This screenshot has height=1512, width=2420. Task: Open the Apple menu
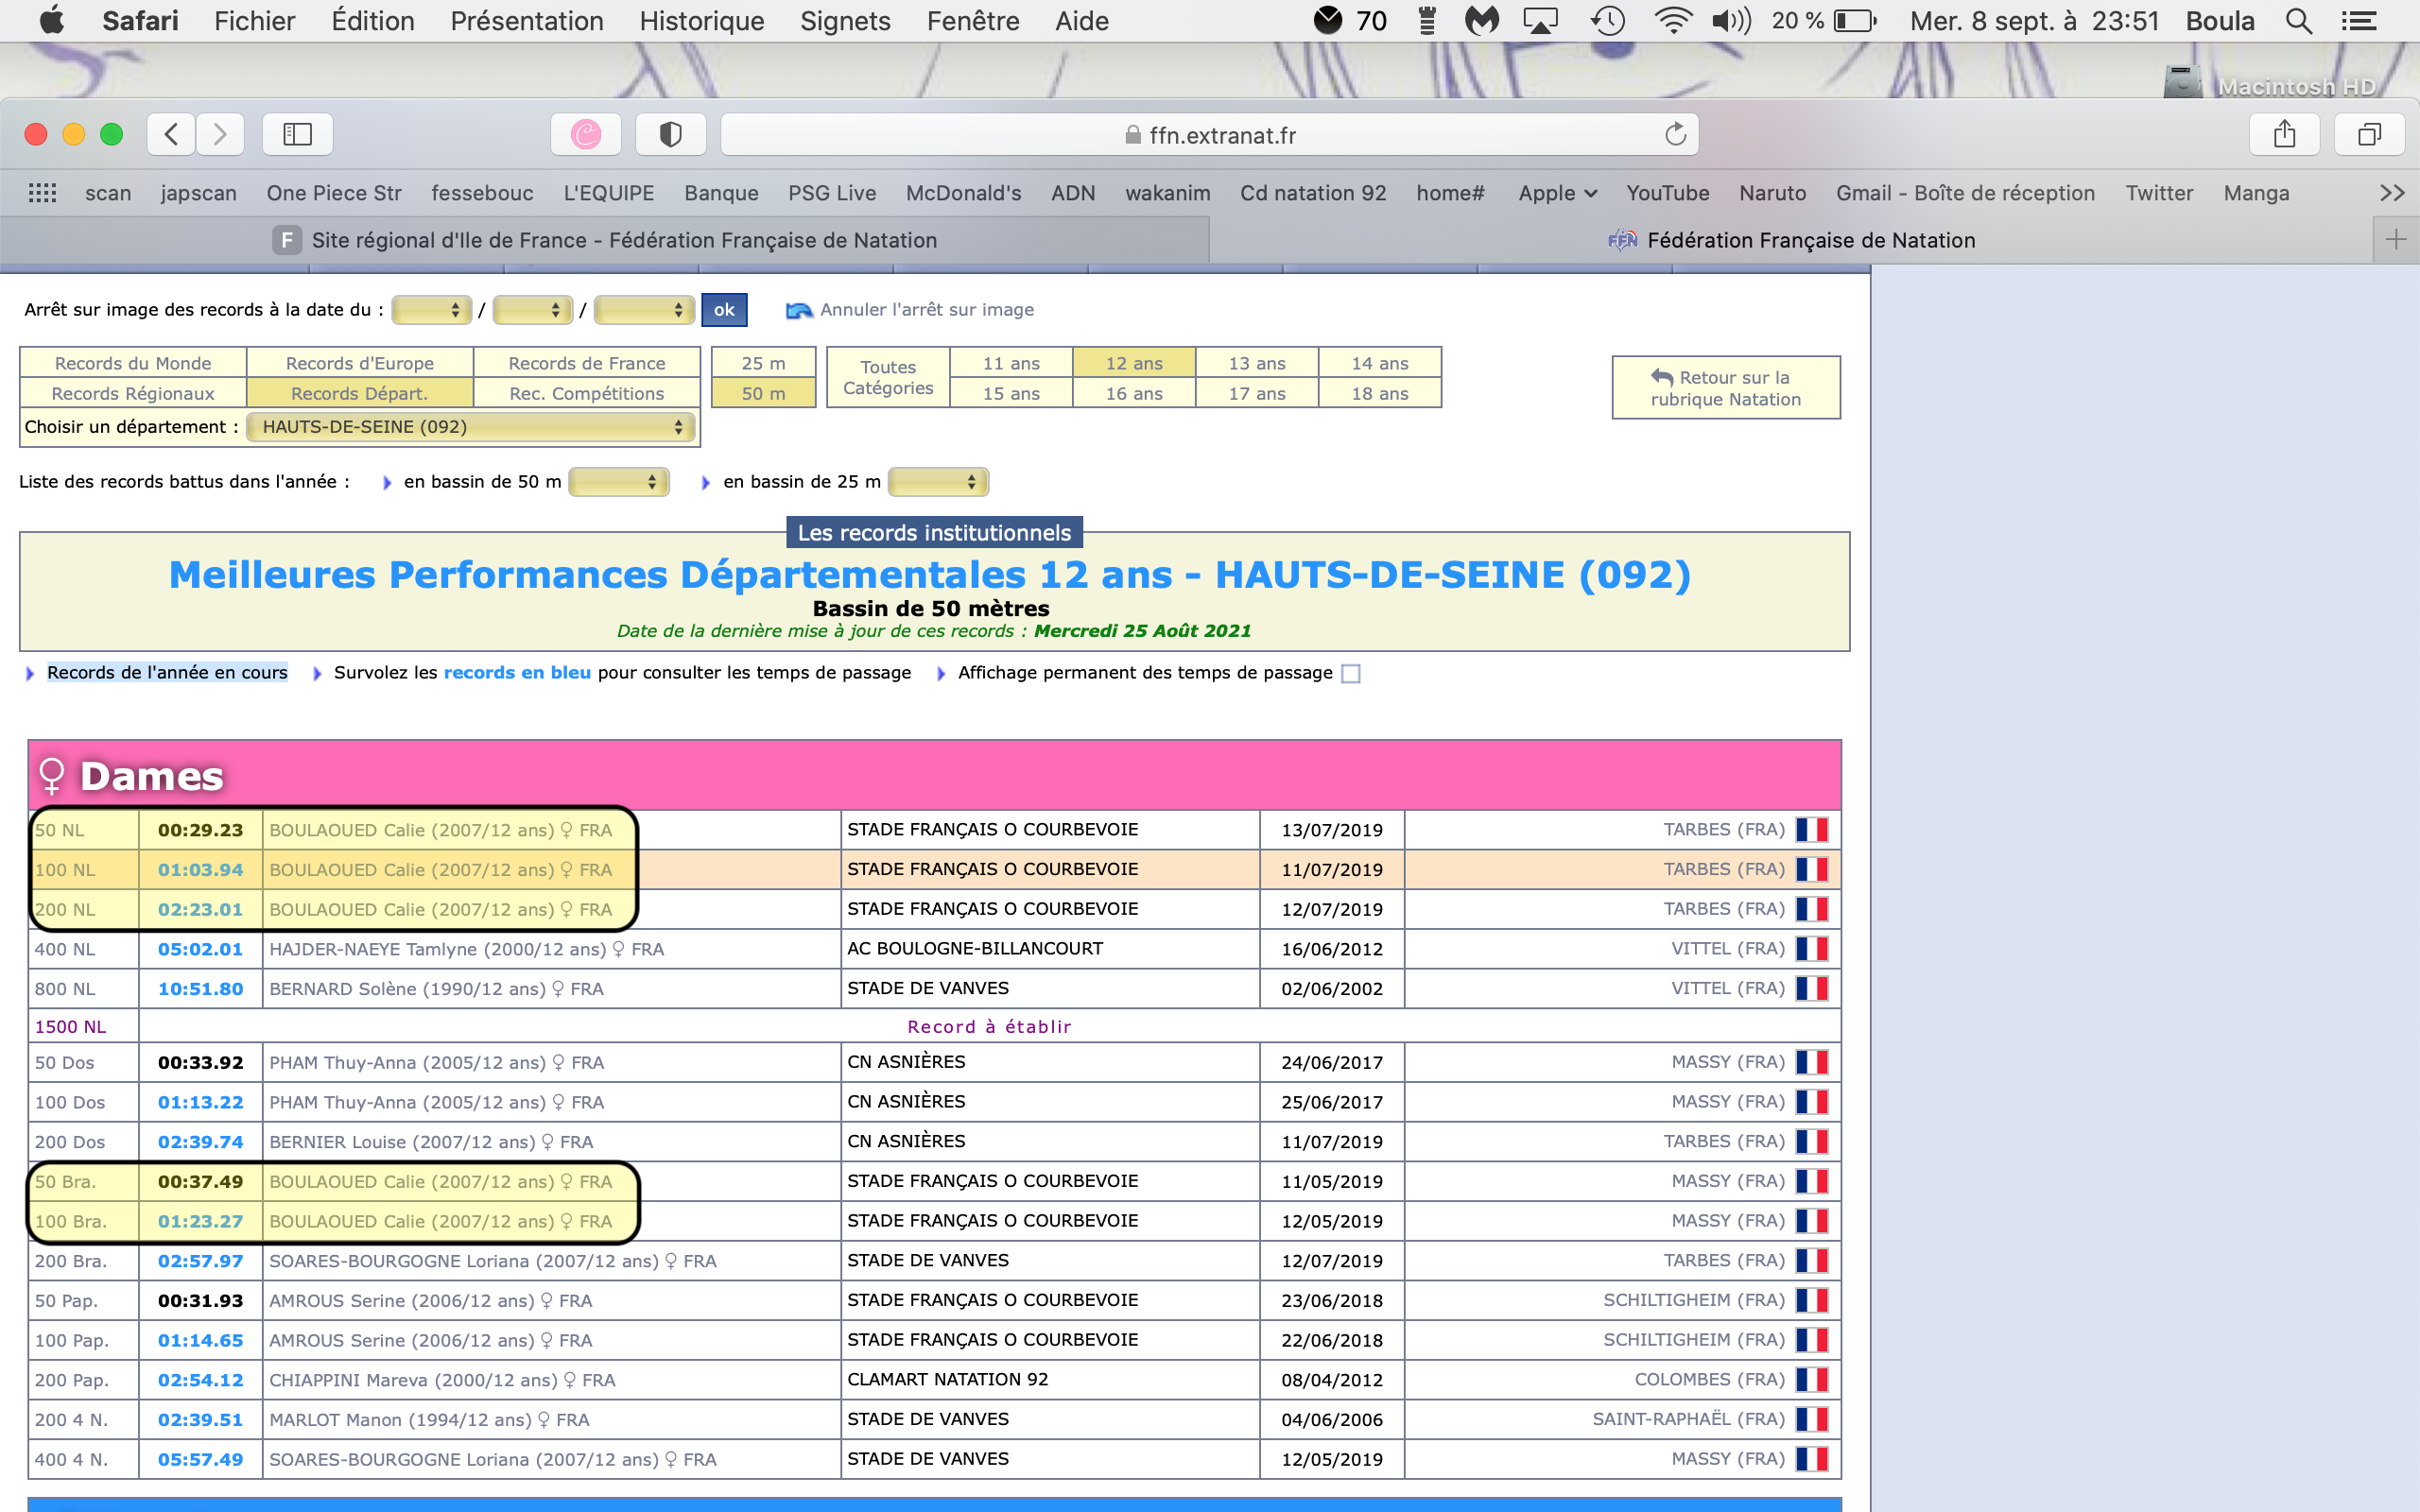coord(51,21)
